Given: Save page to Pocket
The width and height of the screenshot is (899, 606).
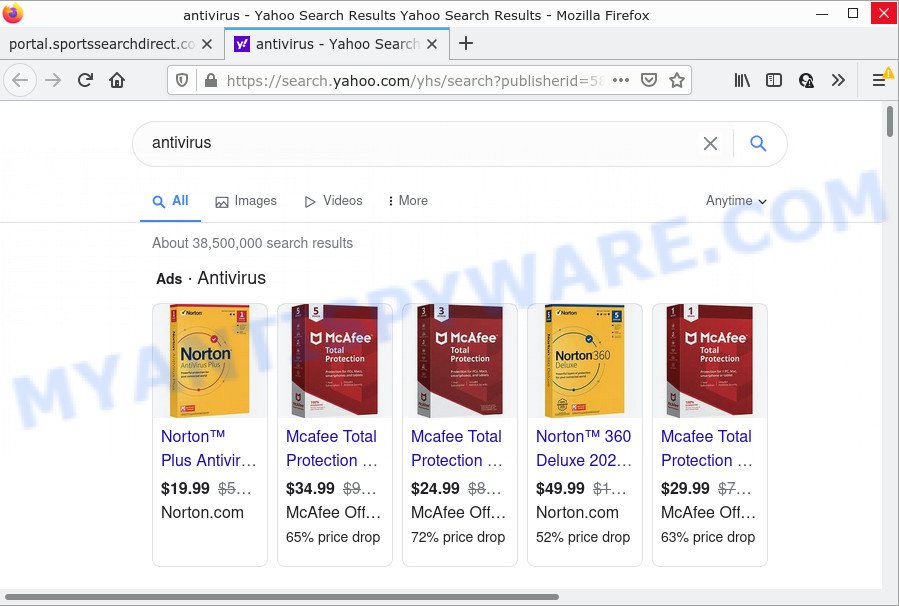Looking at the screenshot, I should [x=648, y=80].
